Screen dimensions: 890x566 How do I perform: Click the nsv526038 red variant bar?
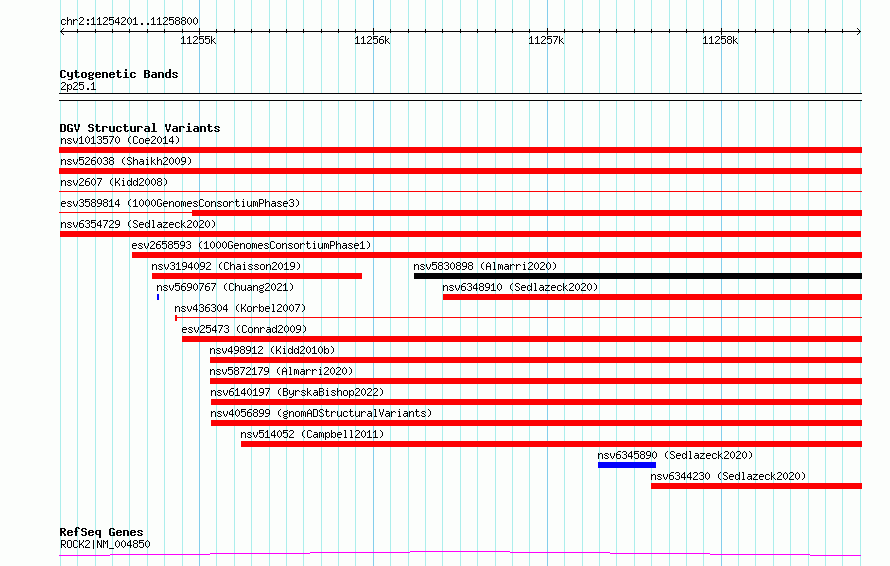point(460,171)
